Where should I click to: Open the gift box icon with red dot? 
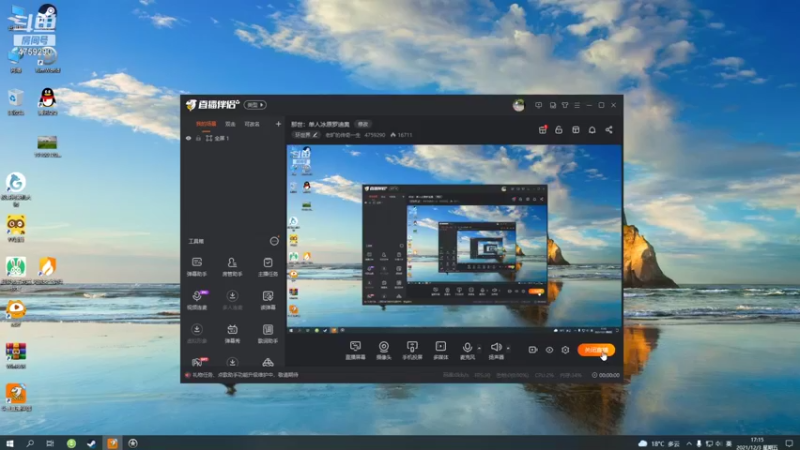pyautogui.click(x=543, y=130)
